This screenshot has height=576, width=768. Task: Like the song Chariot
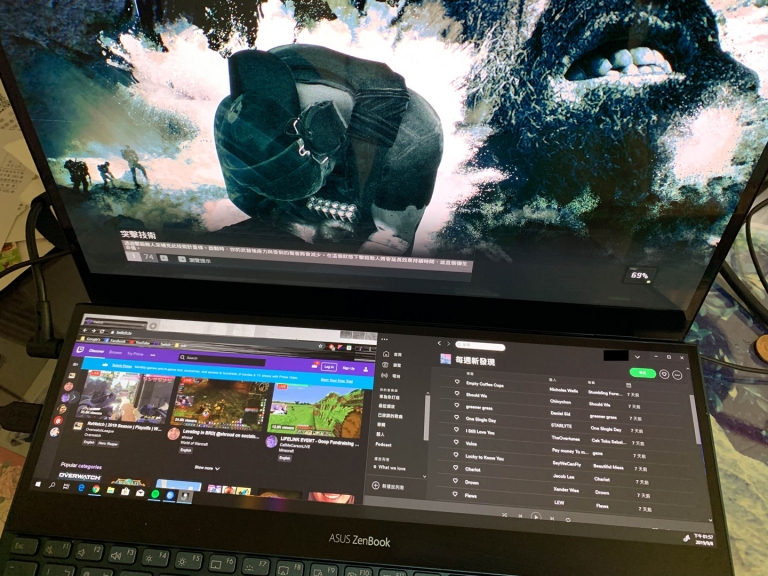[x=455, y=468]
